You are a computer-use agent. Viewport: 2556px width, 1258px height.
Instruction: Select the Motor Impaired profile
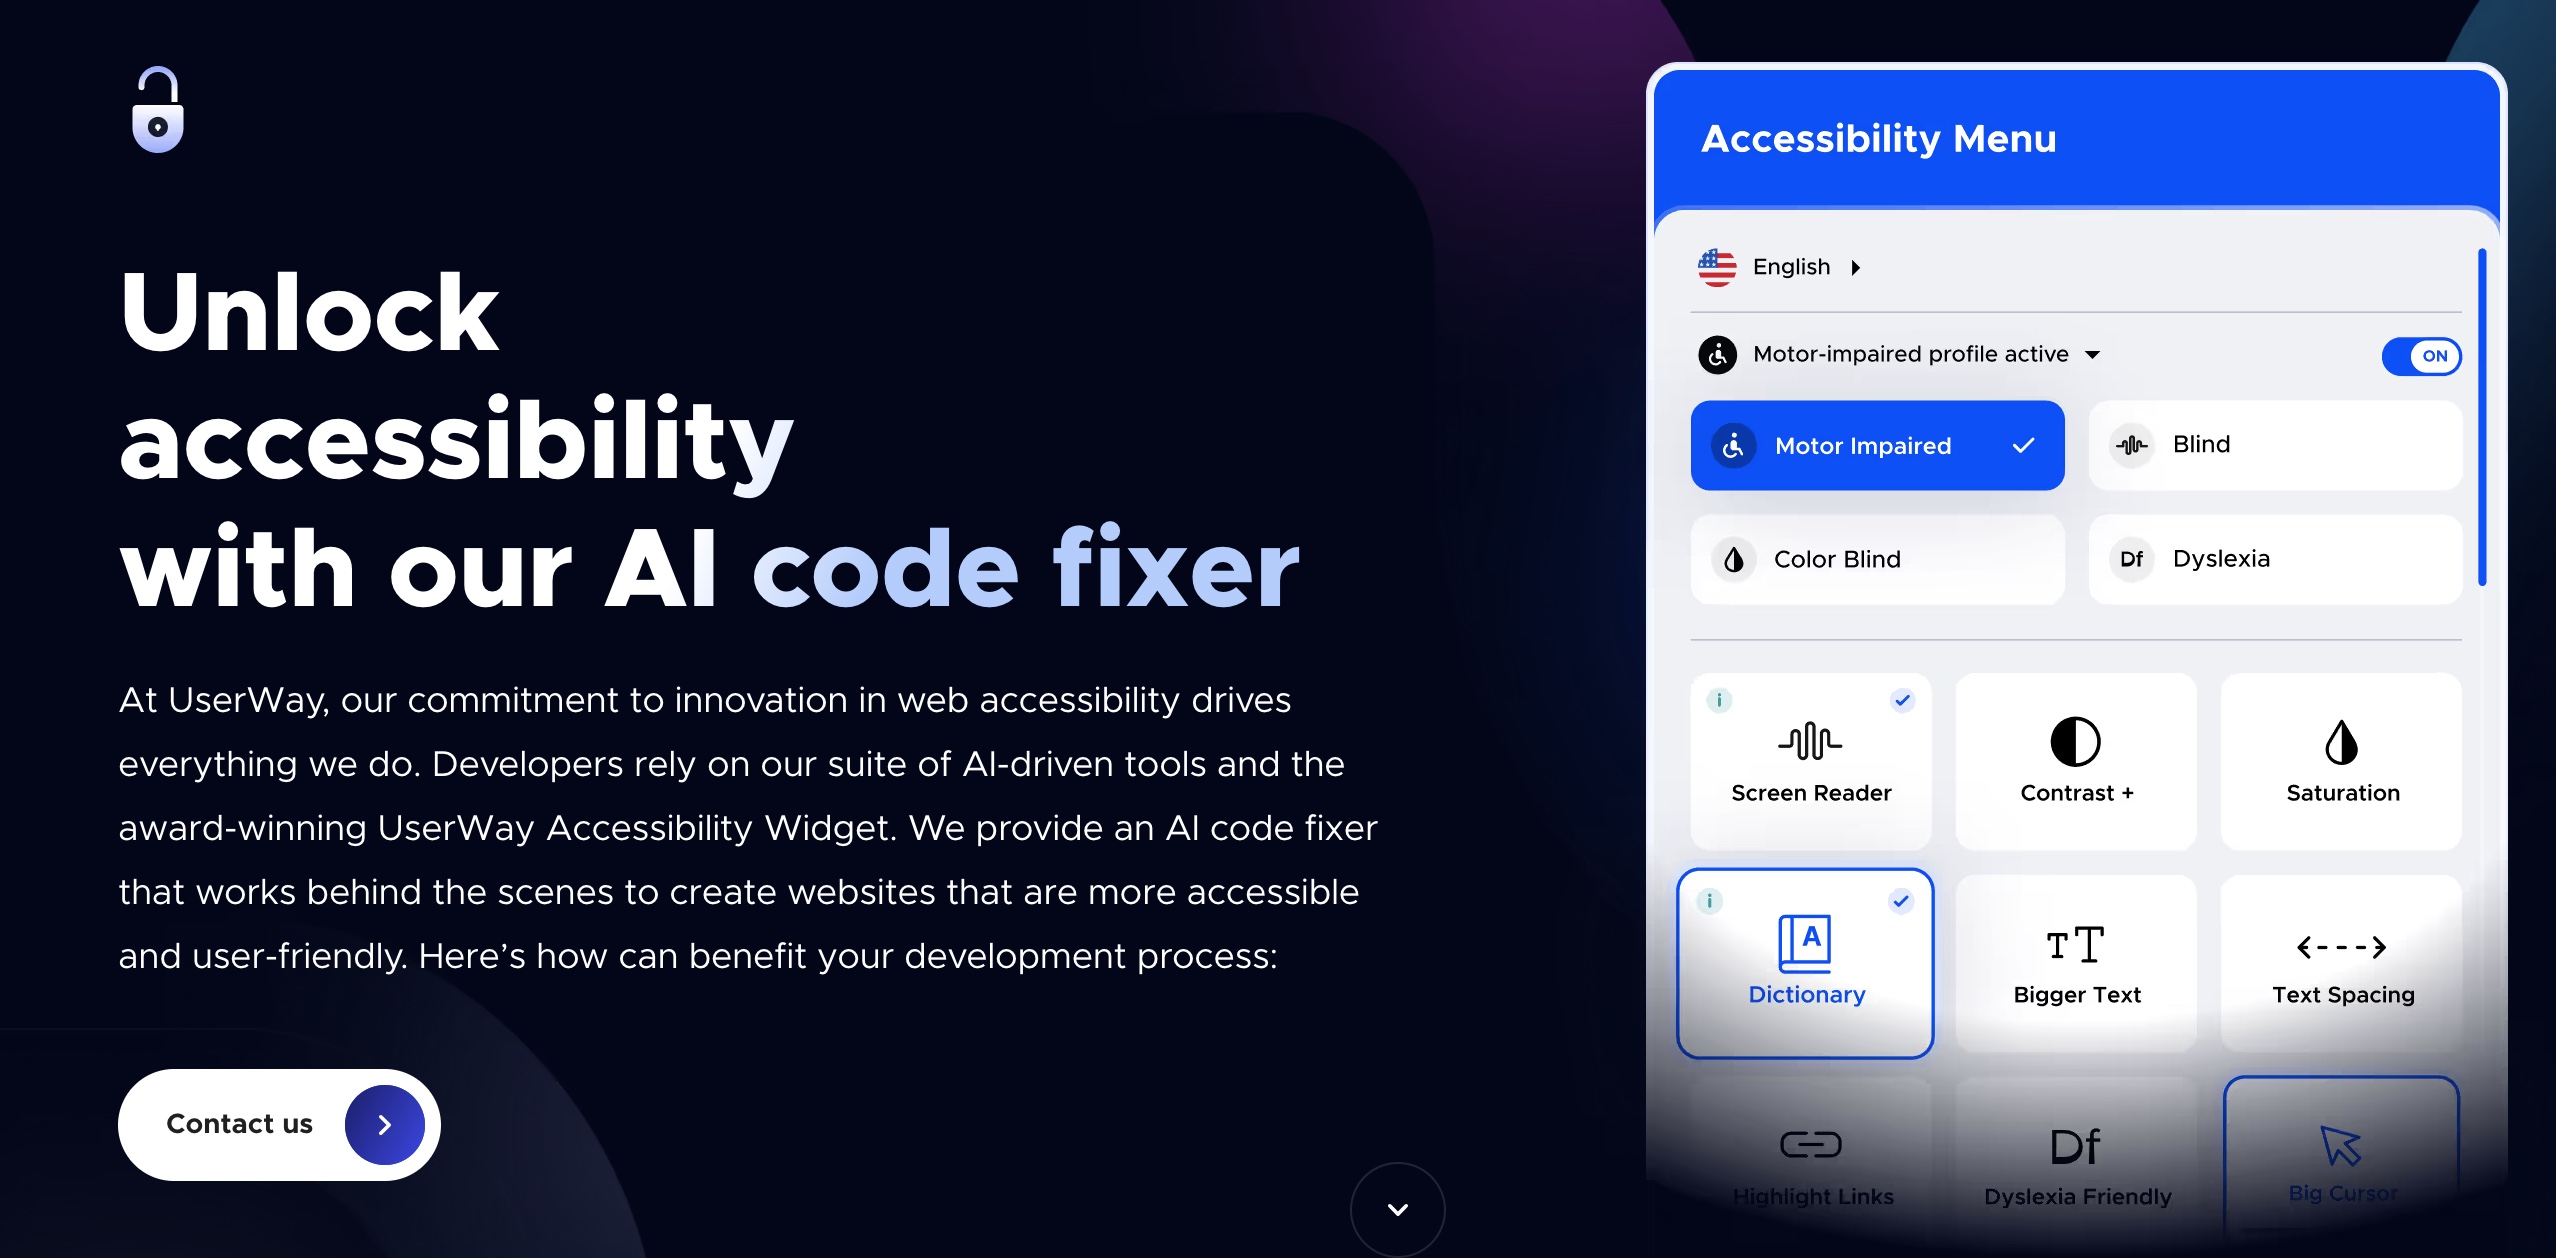tap(1878, 443)
